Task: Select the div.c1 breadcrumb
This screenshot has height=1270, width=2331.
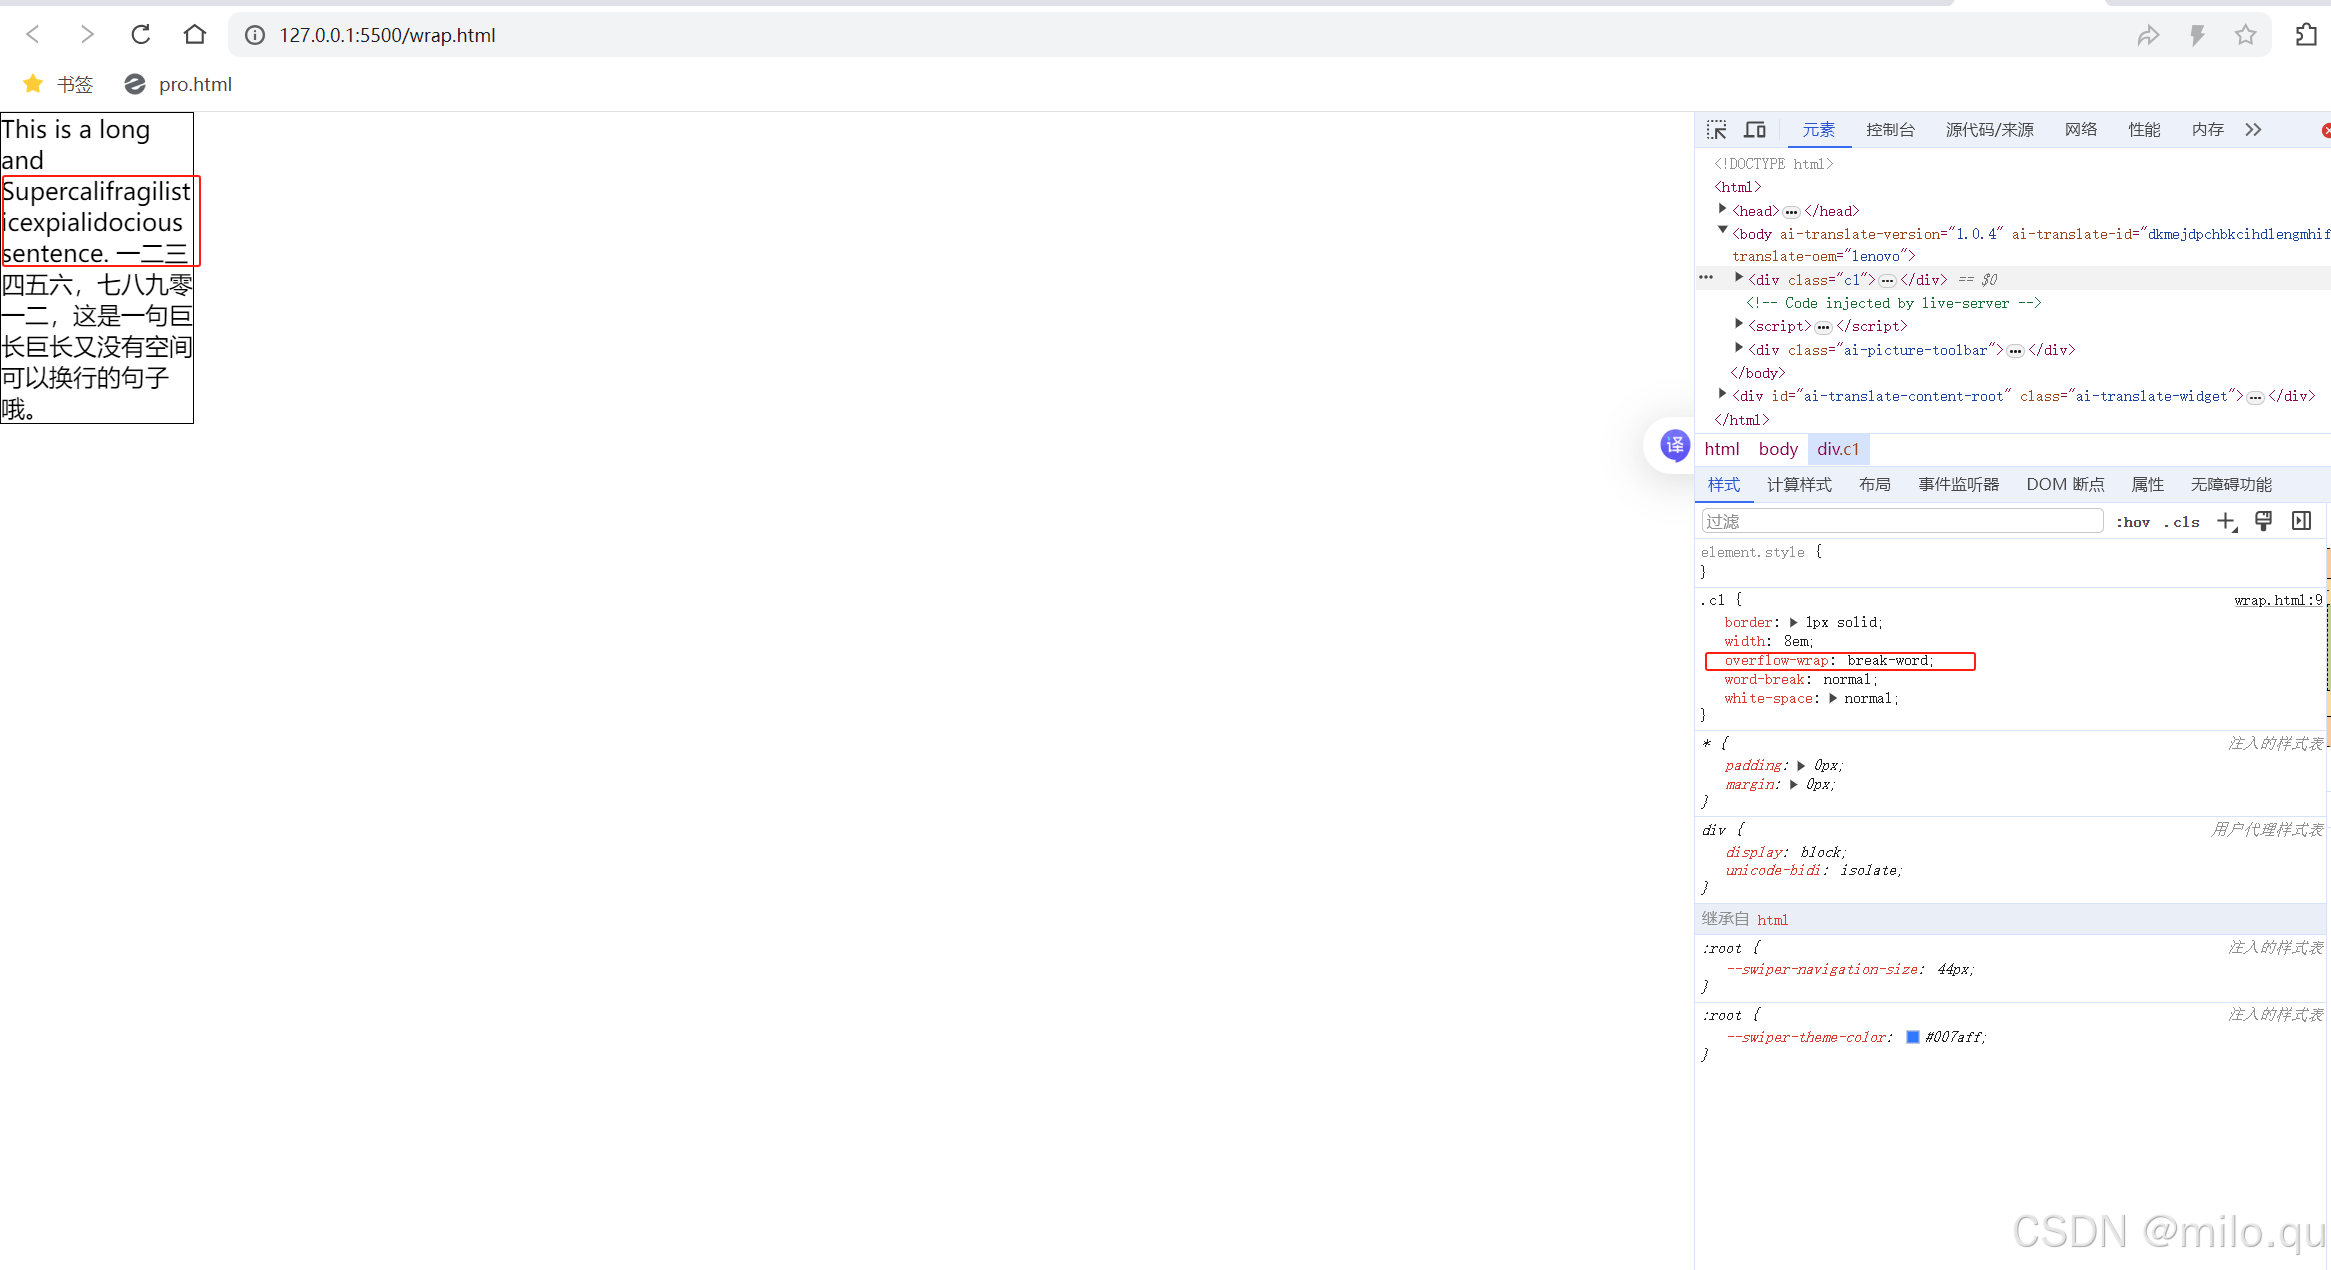Action: (1838, 450)
